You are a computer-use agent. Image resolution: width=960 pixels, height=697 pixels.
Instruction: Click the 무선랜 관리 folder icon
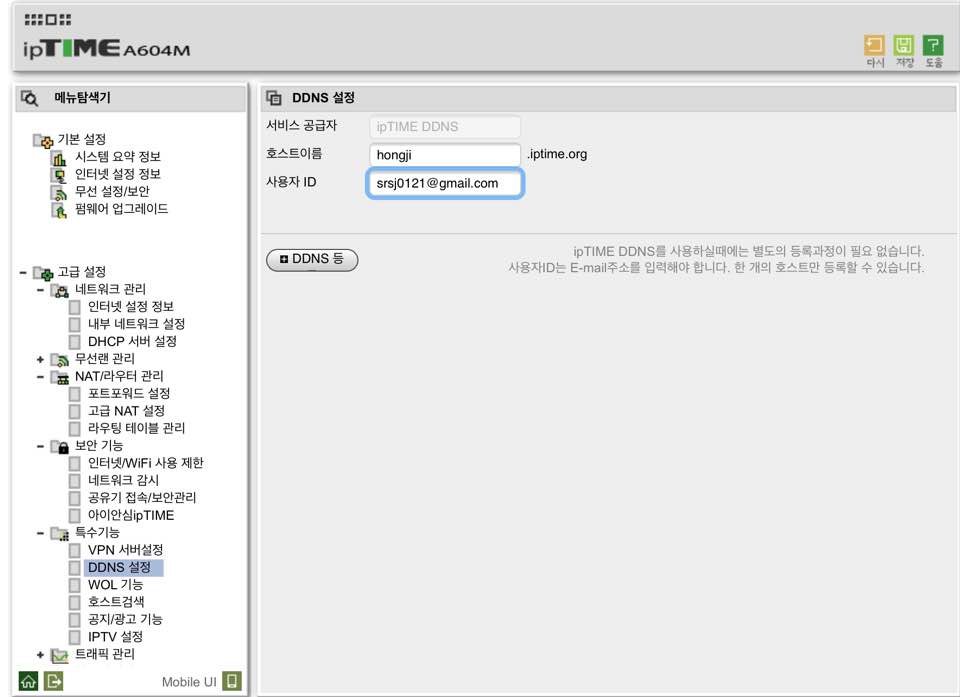click(60, 360)
